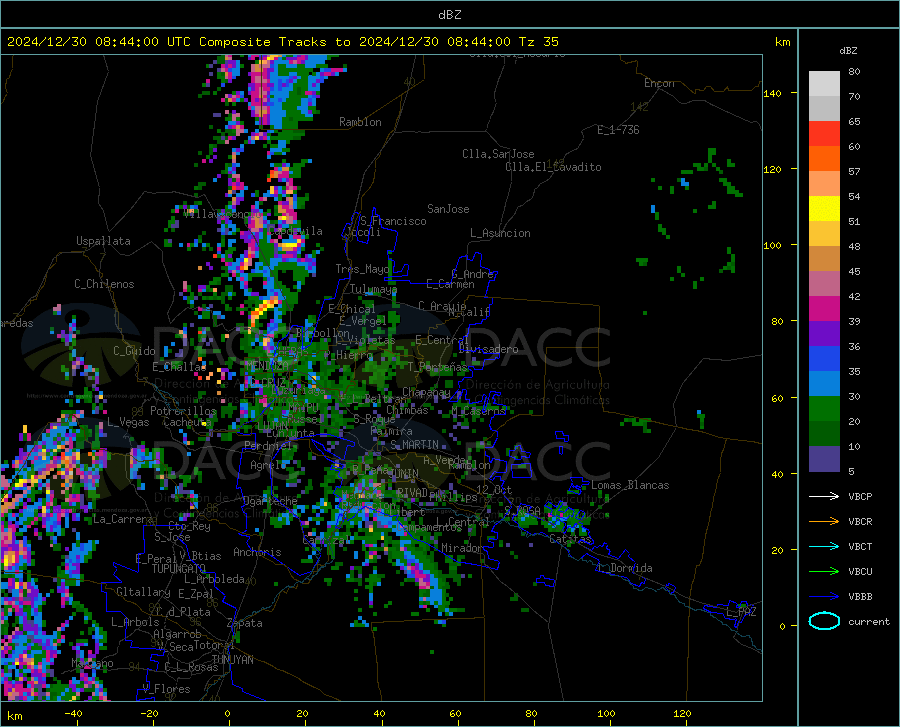The height and width of the screenshot is (727, 900).
Task: Click the 'Tres_Mayo' map label
Action: 362,269
